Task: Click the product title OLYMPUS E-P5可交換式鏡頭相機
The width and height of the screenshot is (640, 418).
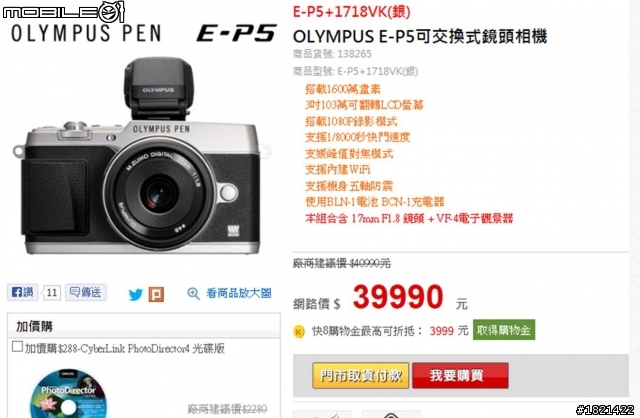Action: point(420,37)
